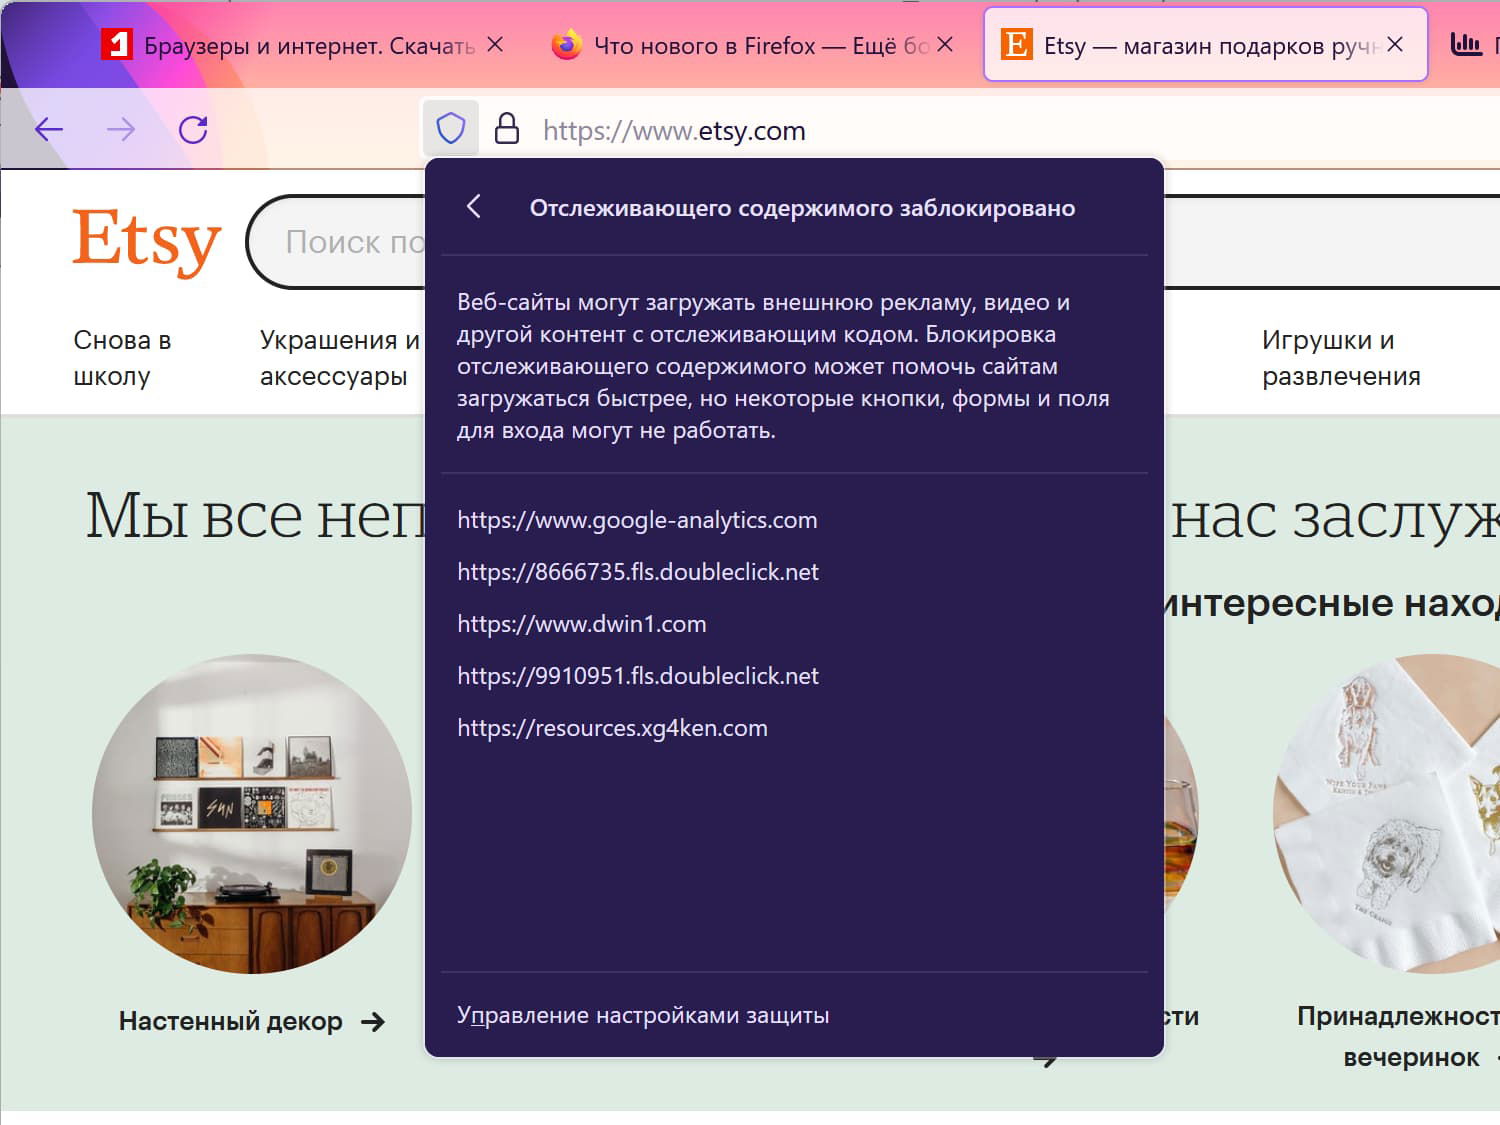1500x1125 pixels.
Task: Open 'Принадлежности для вечеринок' link
Action: [x=1399, y=1036]
